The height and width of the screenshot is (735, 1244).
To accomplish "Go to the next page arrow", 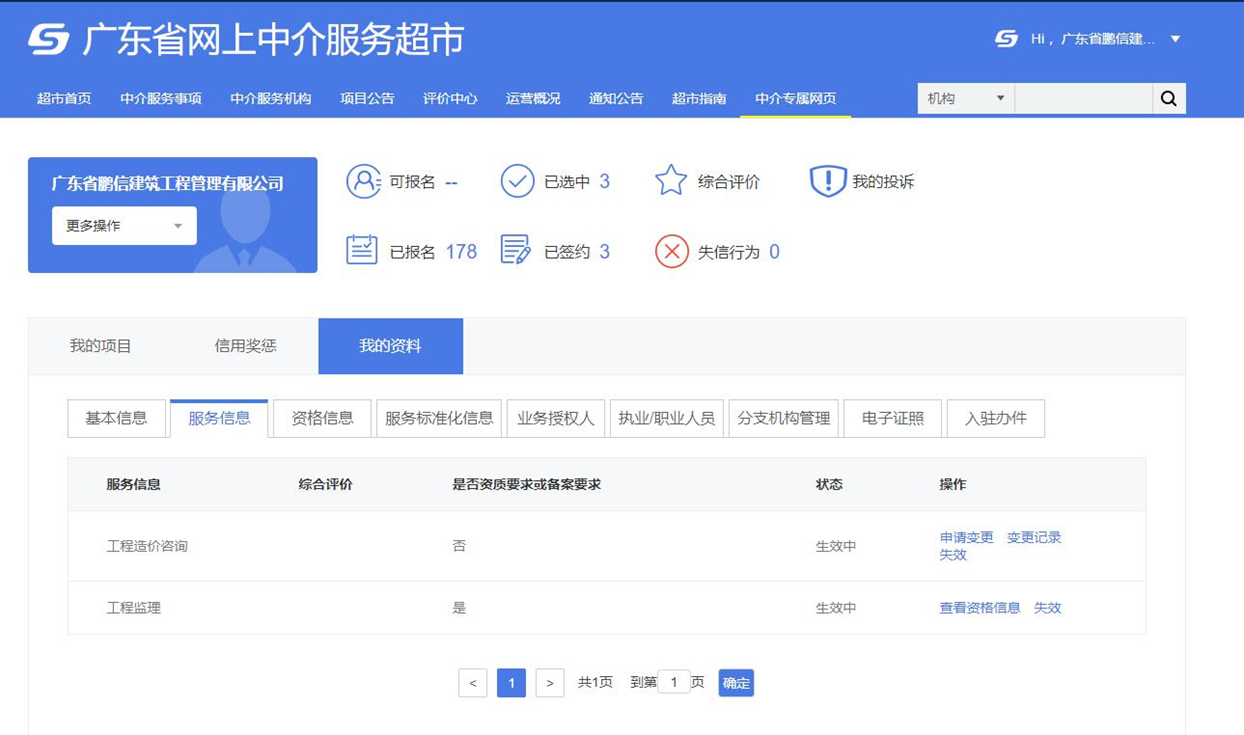I will point(550,683).
